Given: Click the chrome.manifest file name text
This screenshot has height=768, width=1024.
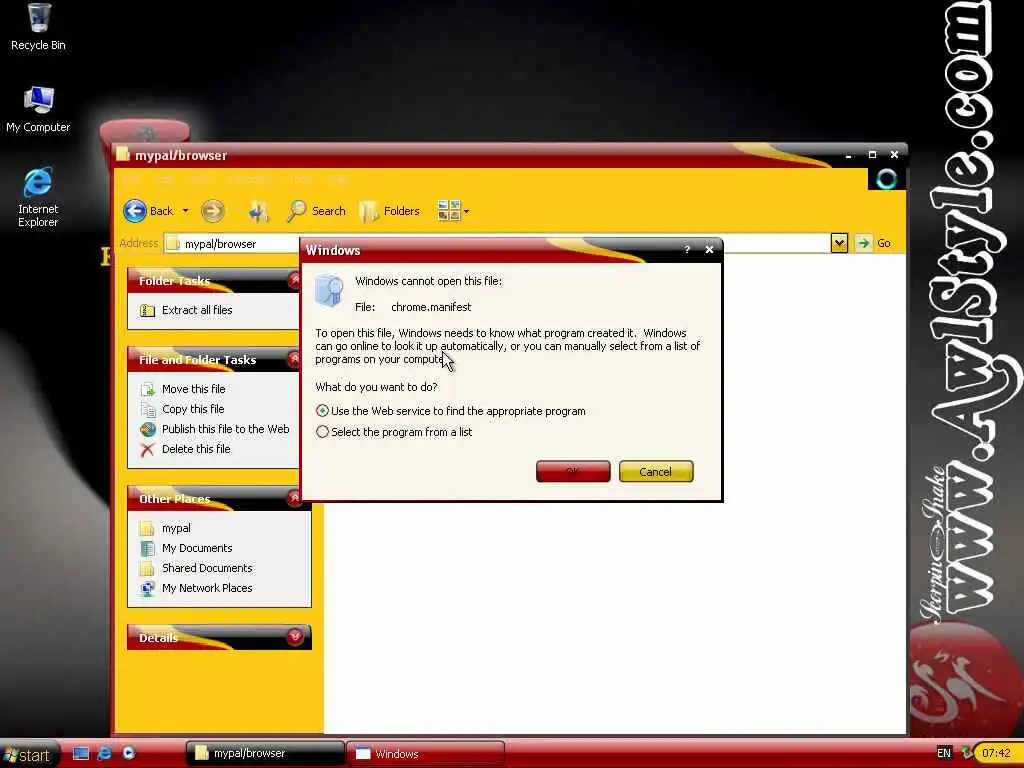Looking at the screenshot, I should [x=431, y=307].
